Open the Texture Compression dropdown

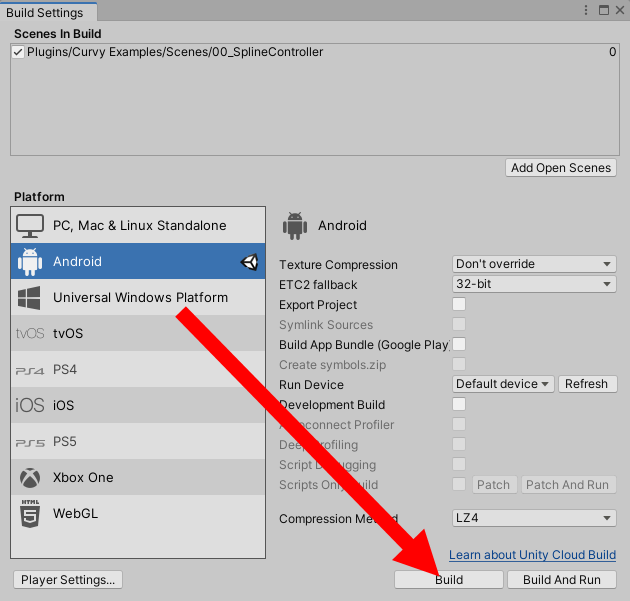(534, 264)
